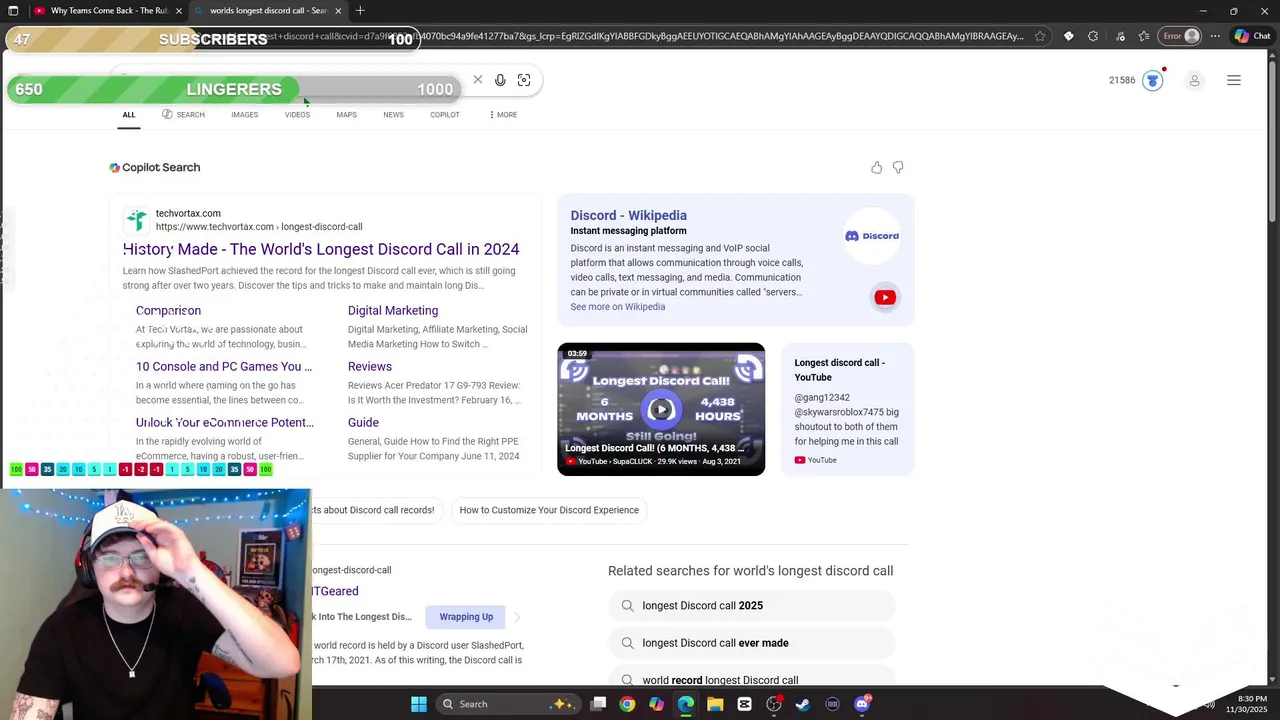Open the YouTube icon in Discord card
The height and width of the screenshot is (720, 1280).
coord(885,297)
